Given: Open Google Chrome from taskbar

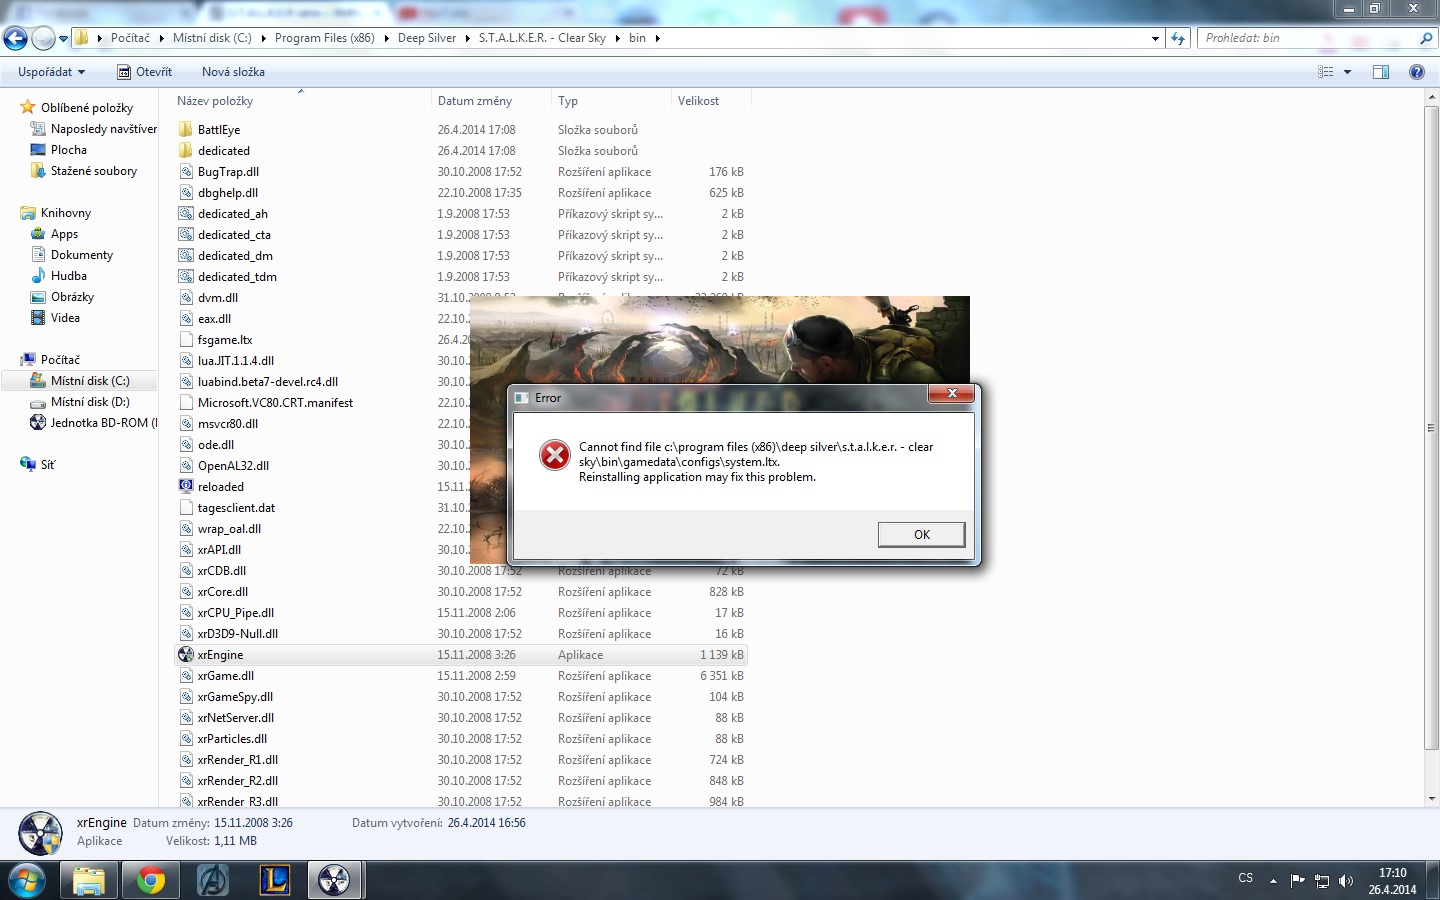Looking at the screenshot, I should pos(151,880).
